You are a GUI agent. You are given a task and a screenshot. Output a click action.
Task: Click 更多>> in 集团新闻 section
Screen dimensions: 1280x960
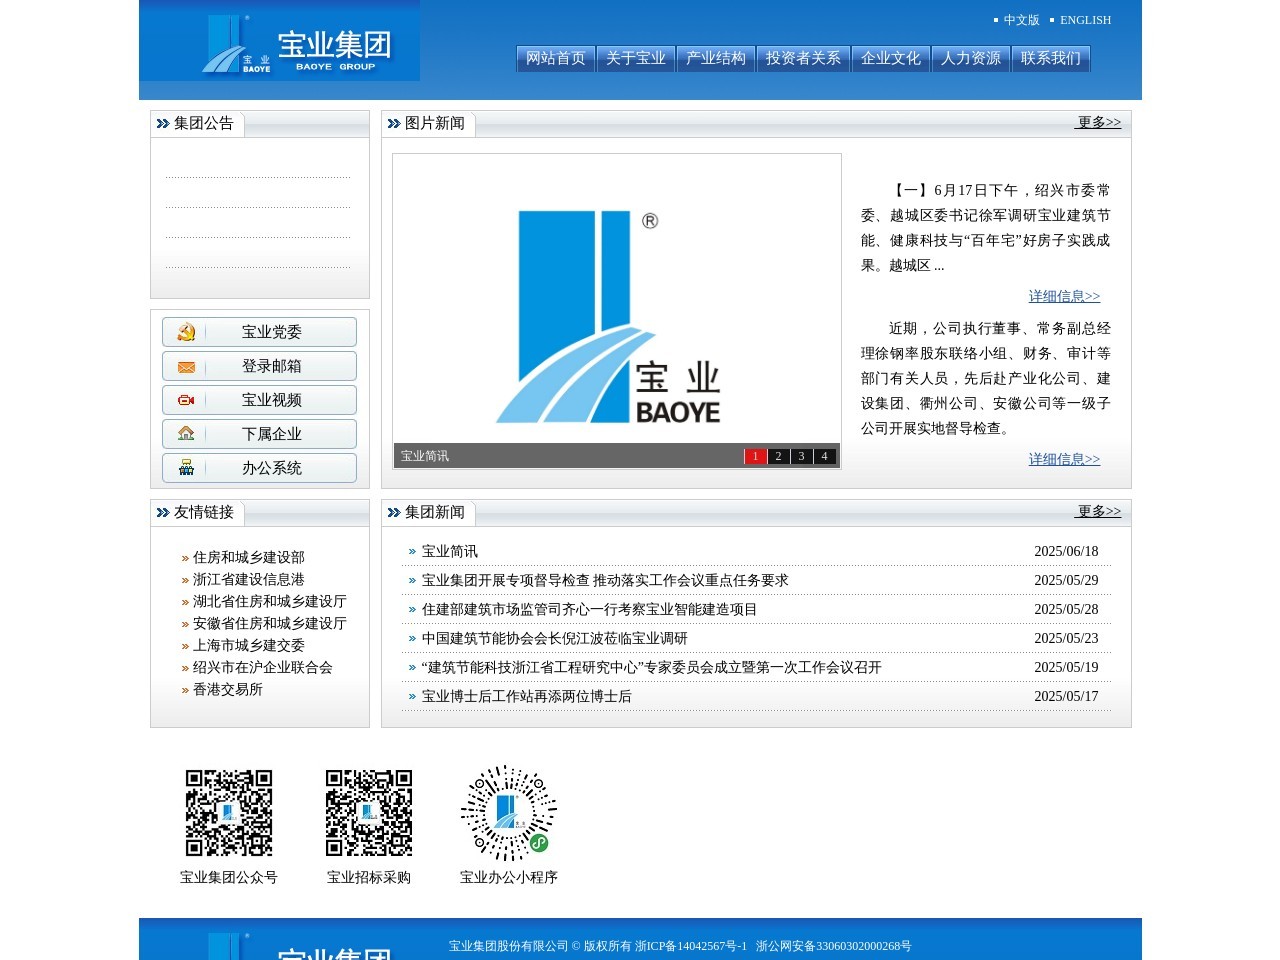tap(1098, 511)
